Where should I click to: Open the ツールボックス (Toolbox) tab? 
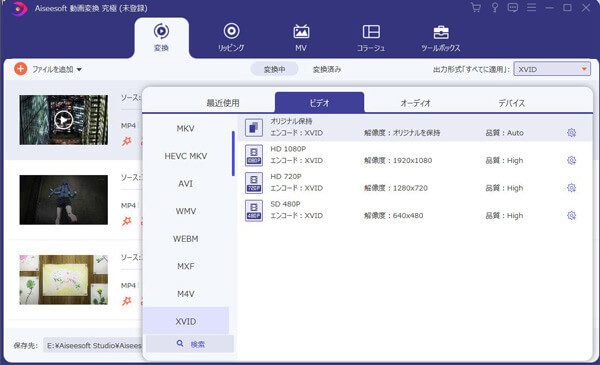tap(441, 38)
